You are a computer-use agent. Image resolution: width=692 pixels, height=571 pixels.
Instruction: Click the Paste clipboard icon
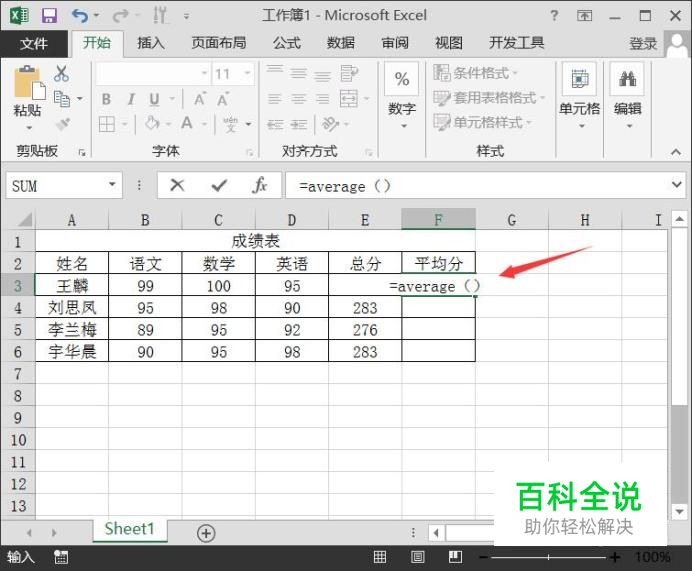(30, 83)
